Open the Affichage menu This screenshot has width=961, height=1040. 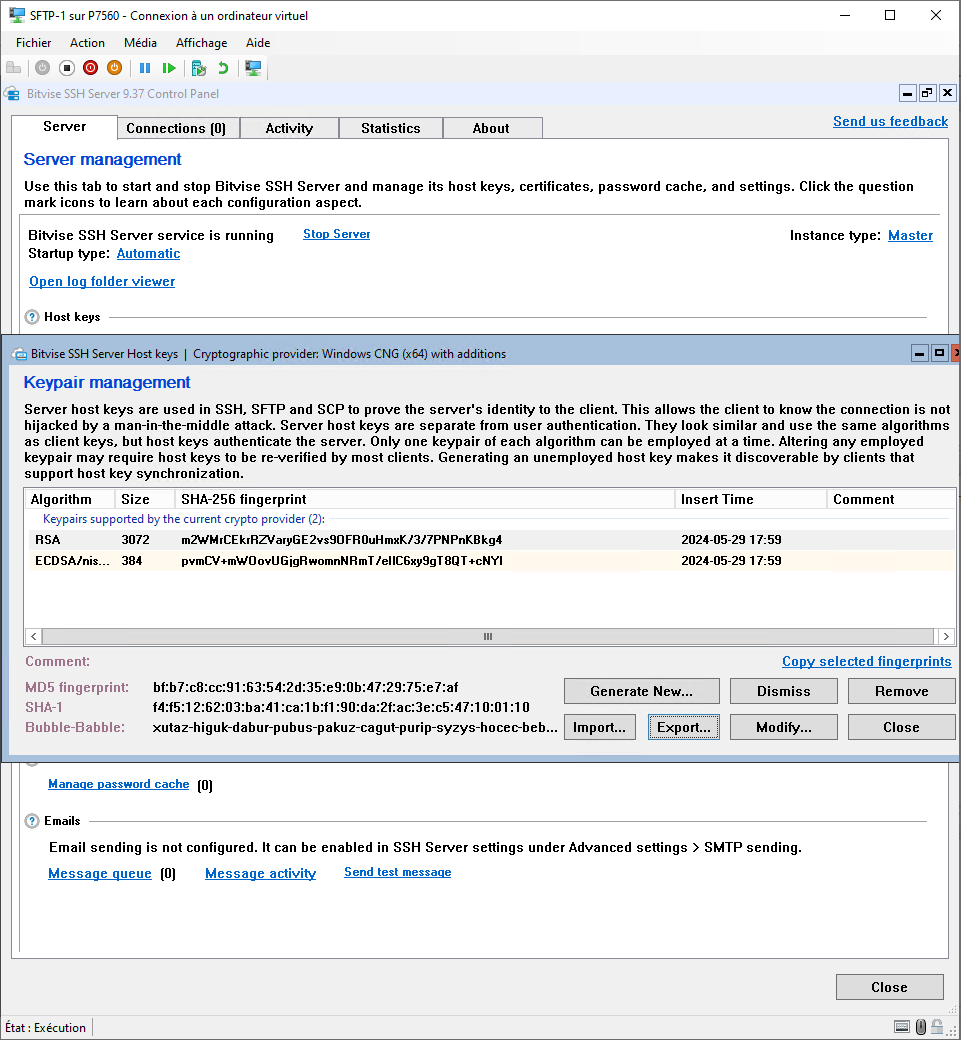pyautogui.click(x=201, y=43)
